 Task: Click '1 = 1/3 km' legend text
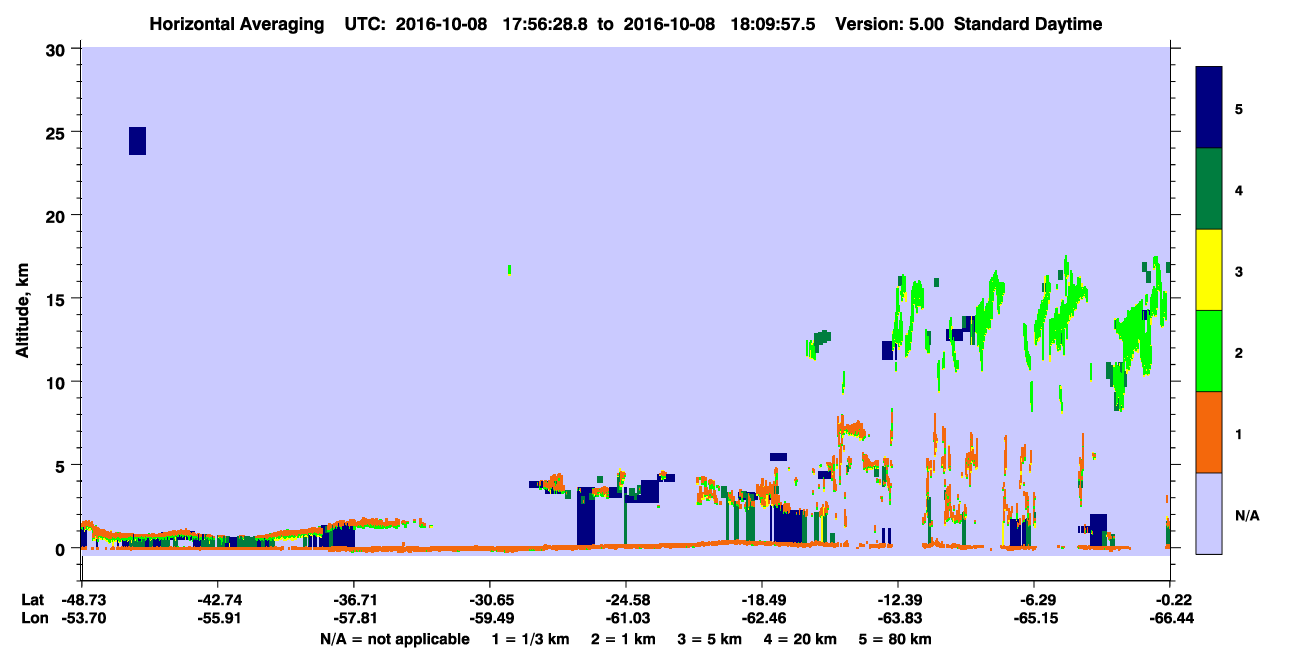pyautogui.click(x=529, y=639)
